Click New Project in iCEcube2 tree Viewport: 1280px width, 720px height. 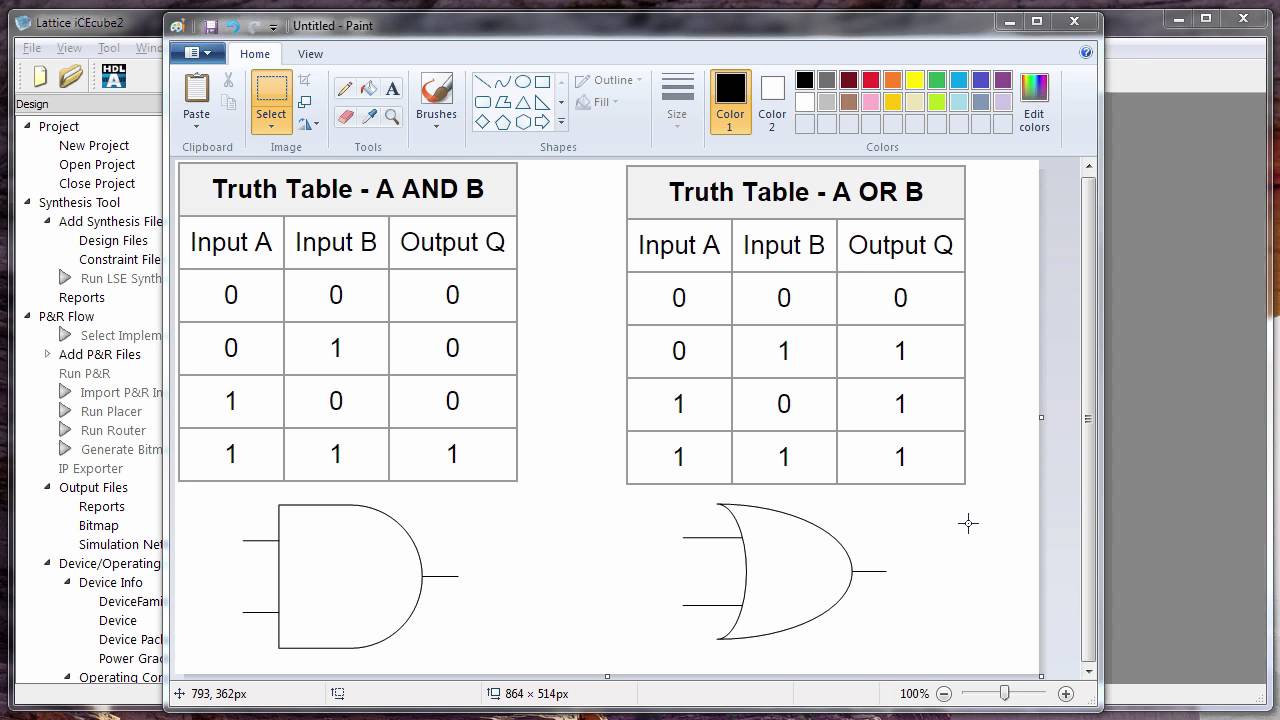coord(94,145)
